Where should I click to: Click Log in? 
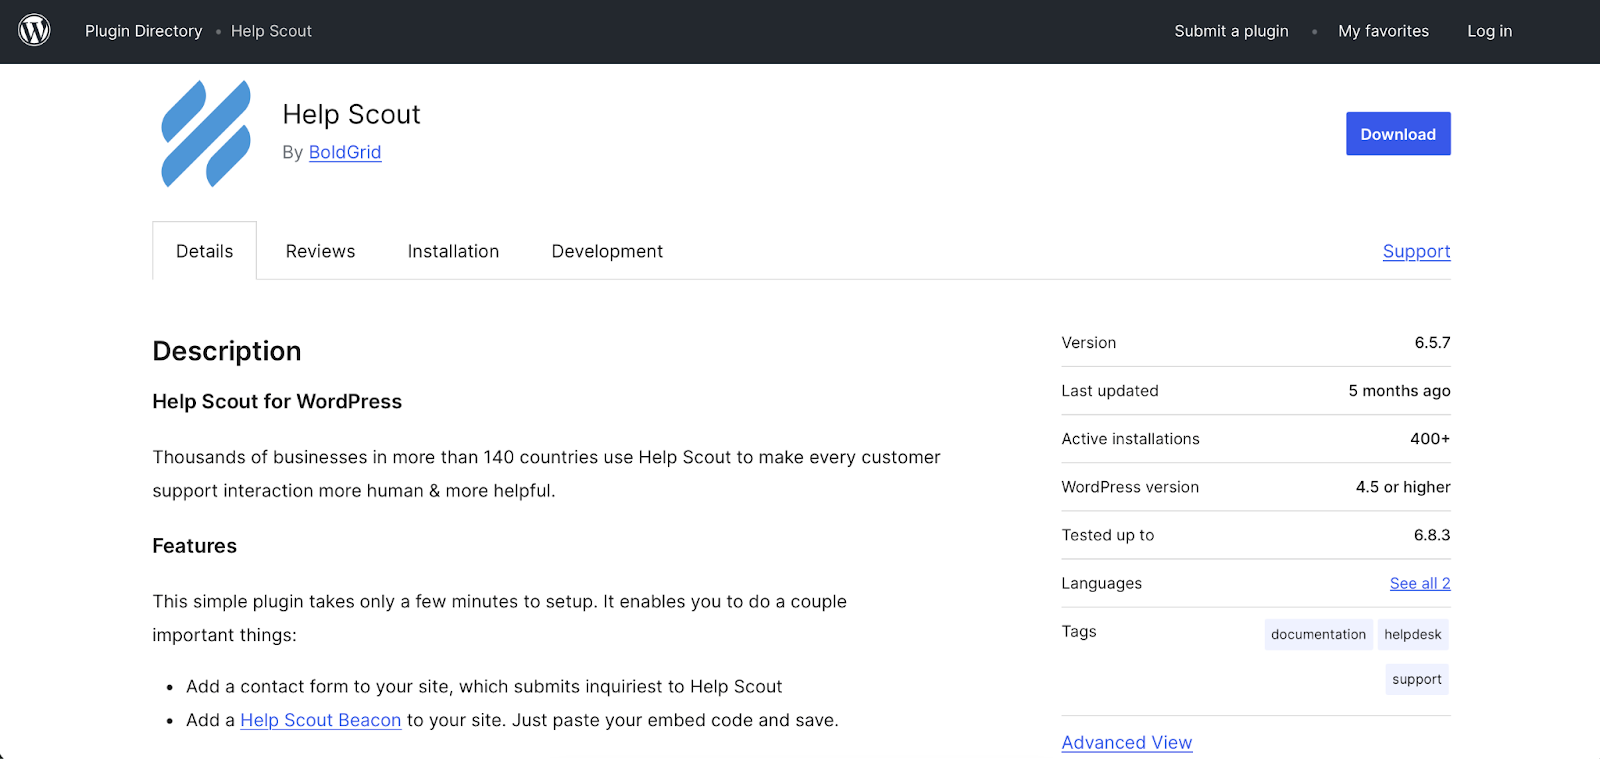click(x=1489, y=31)
